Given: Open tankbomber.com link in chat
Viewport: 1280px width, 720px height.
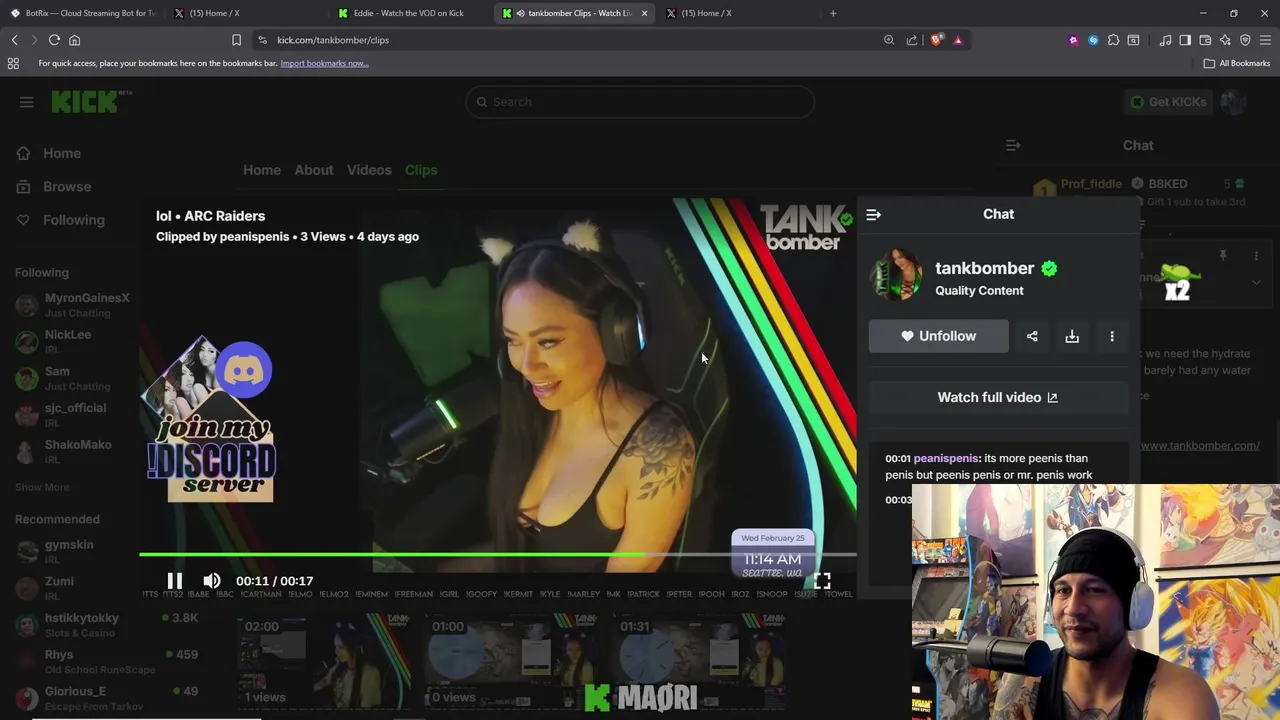Looking at the screenshot, I should (x=1200, y=445).
